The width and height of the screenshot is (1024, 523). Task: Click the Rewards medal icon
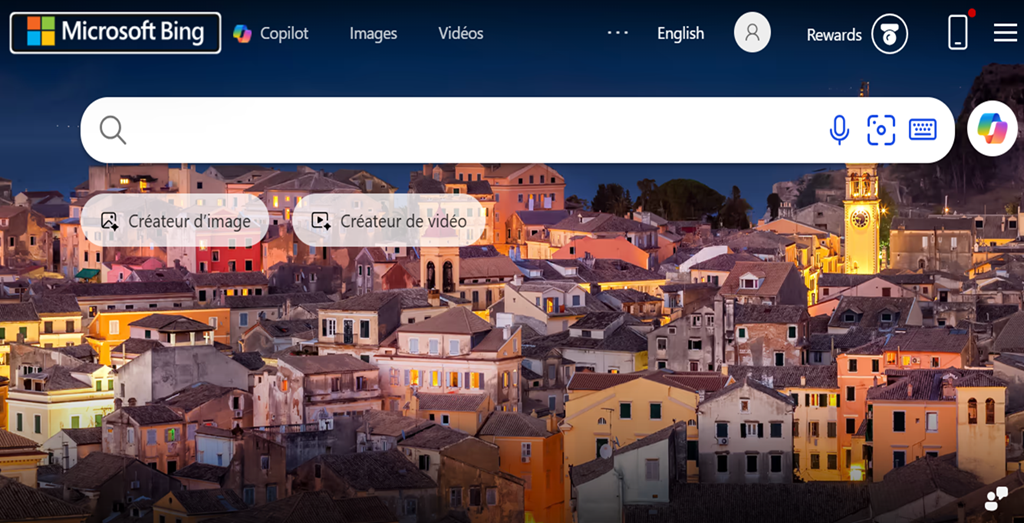click(x=889, y=35)
